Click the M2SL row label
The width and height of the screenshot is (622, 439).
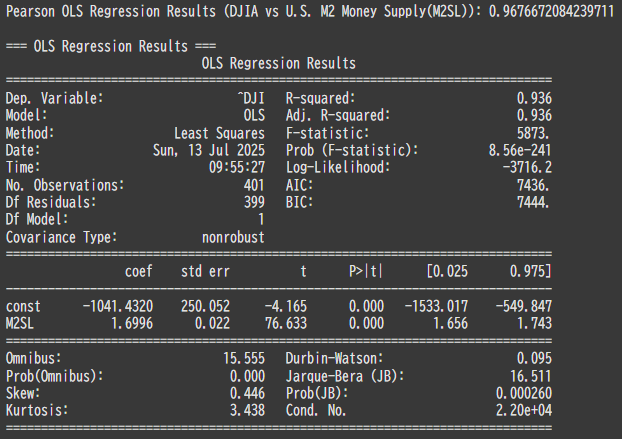(20, 324)
